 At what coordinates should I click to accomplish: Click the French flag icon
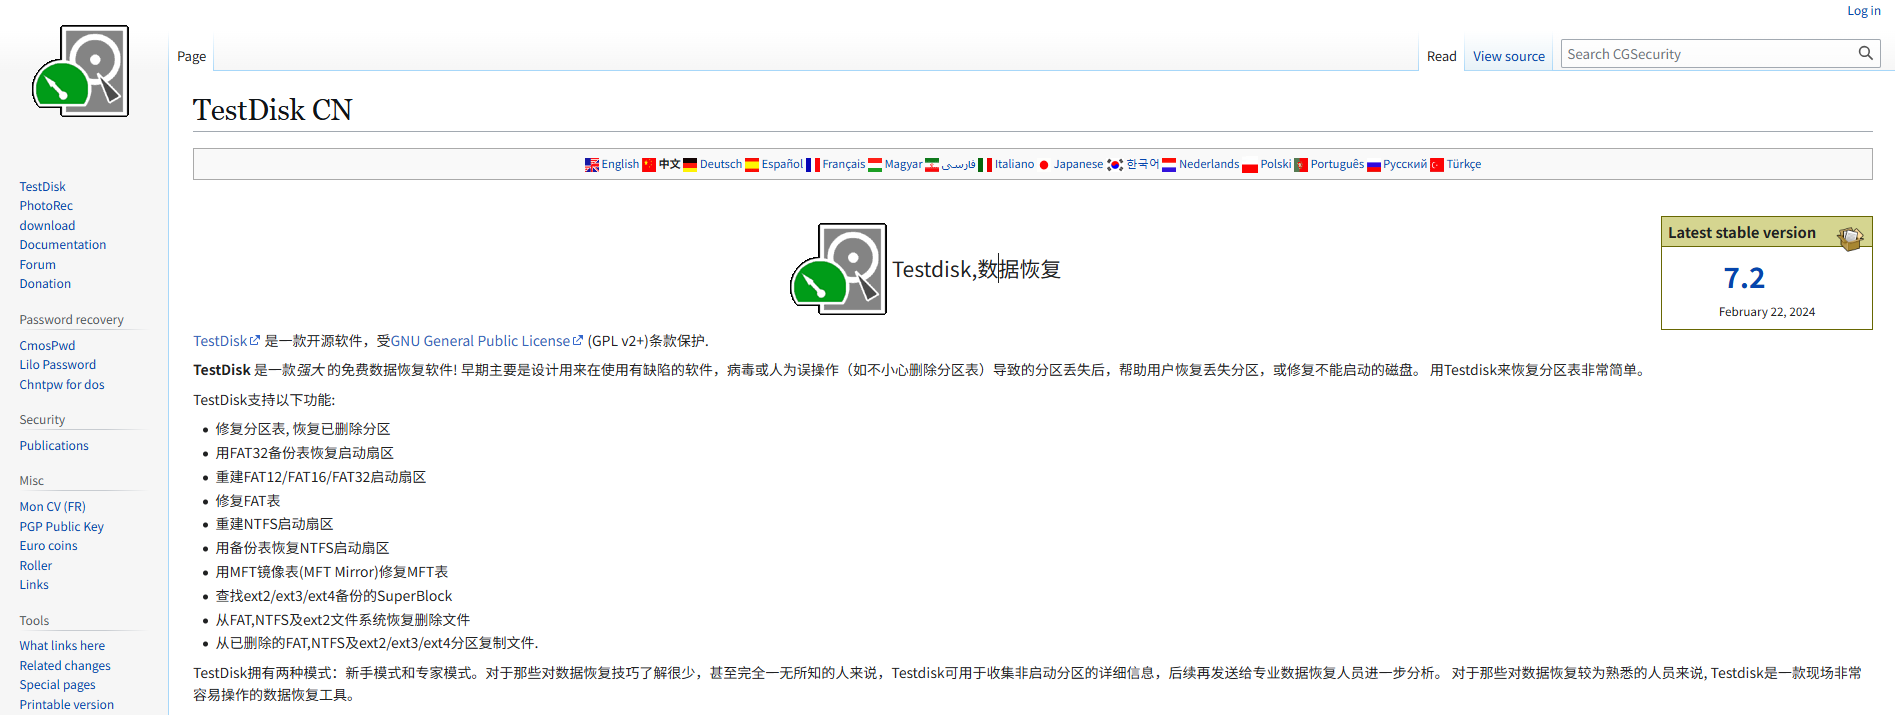coord(813,165)
